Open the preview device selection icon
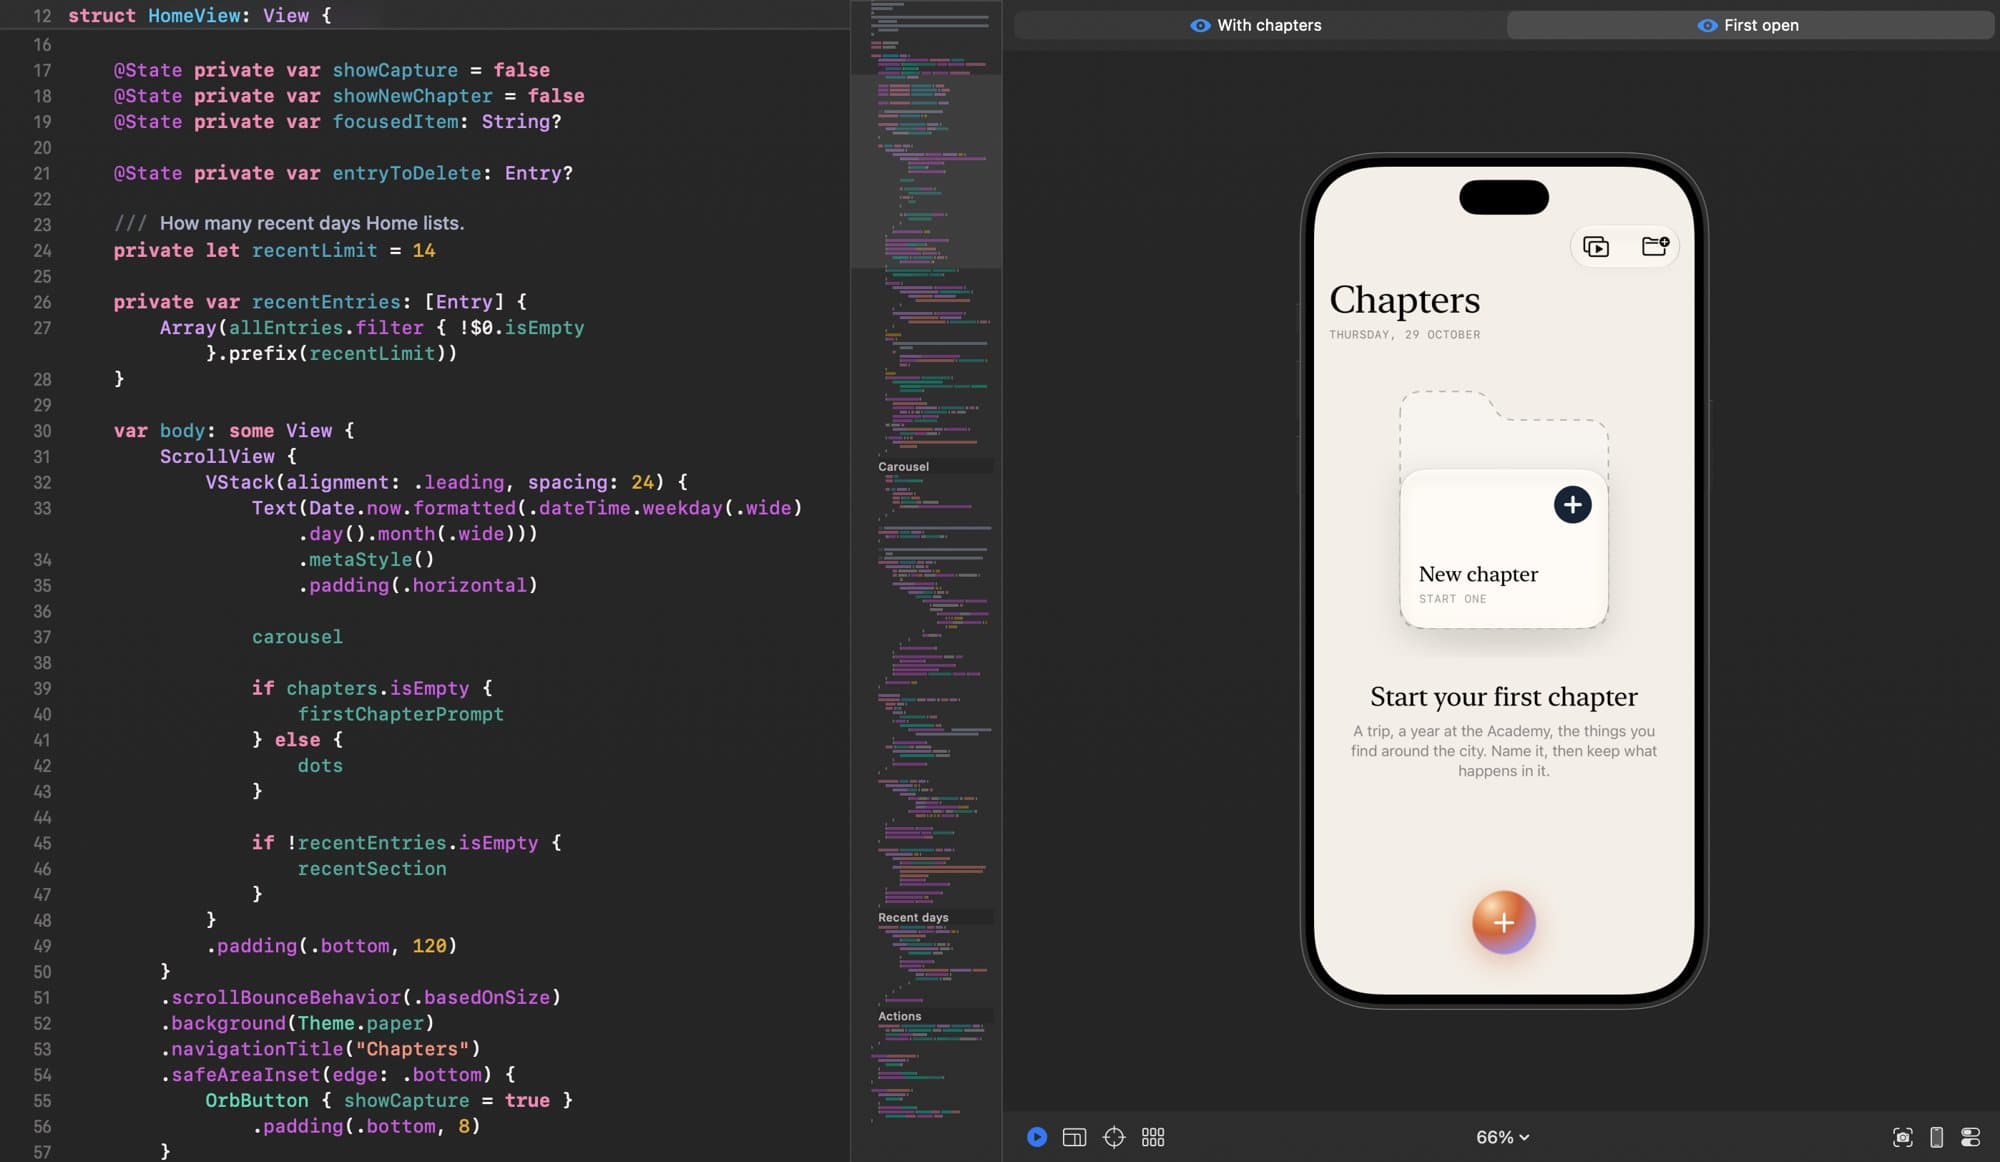 click(x=1937, y=1137)
